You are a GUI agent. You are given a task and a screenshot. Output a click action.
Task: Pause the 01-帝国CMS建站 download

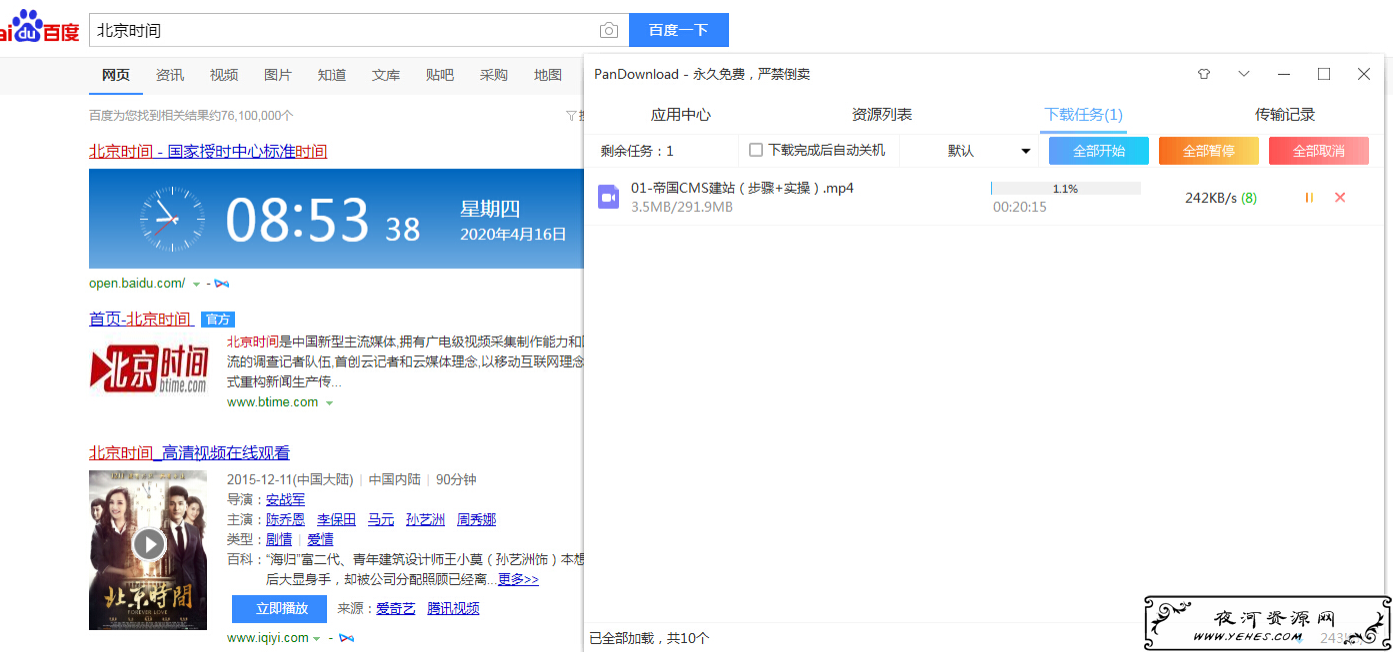pos(1309,198)
